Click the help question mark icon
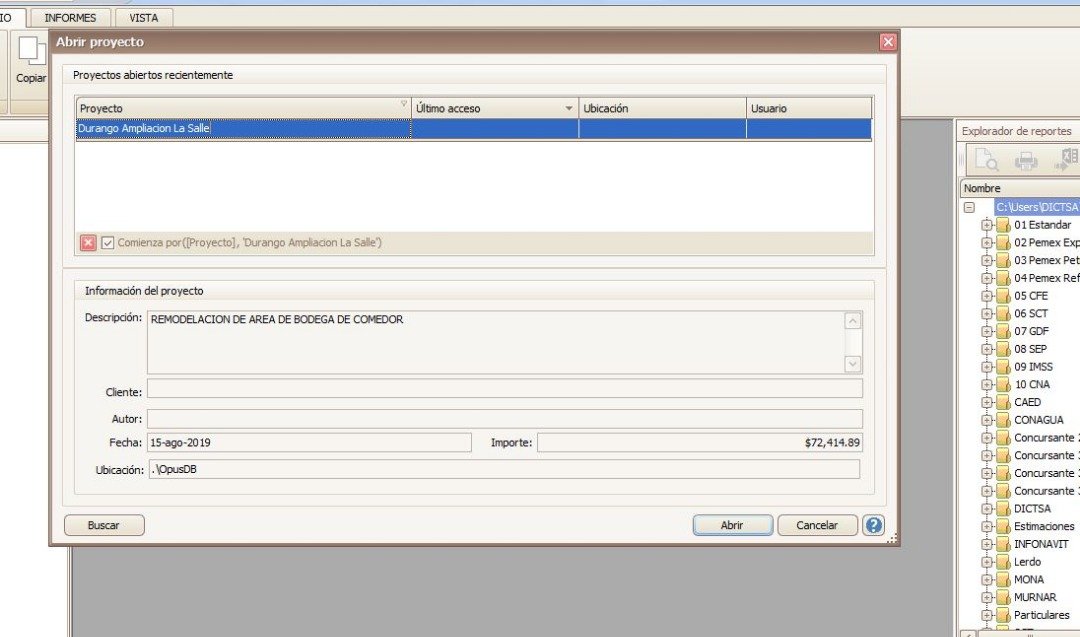Image resolution: width=1080 pixels, height=637 pixels. tap(874, 525)
